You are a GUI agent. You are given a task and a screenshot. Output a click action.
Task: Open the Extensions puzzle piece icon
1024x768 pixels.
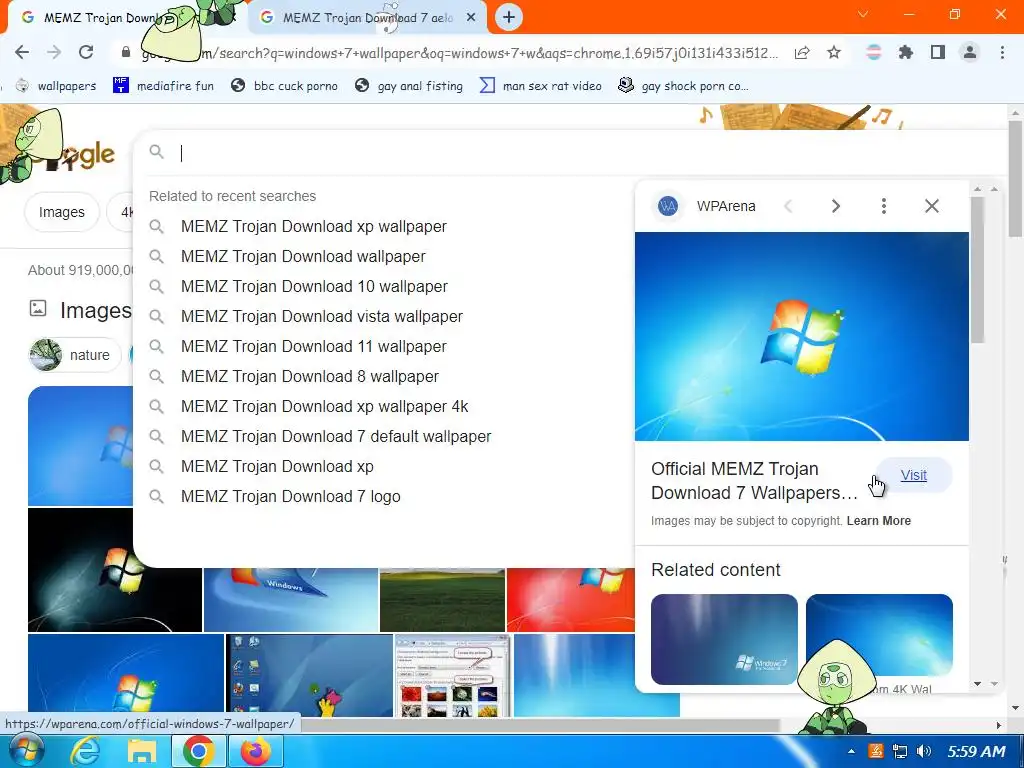(x=906, y=52)
